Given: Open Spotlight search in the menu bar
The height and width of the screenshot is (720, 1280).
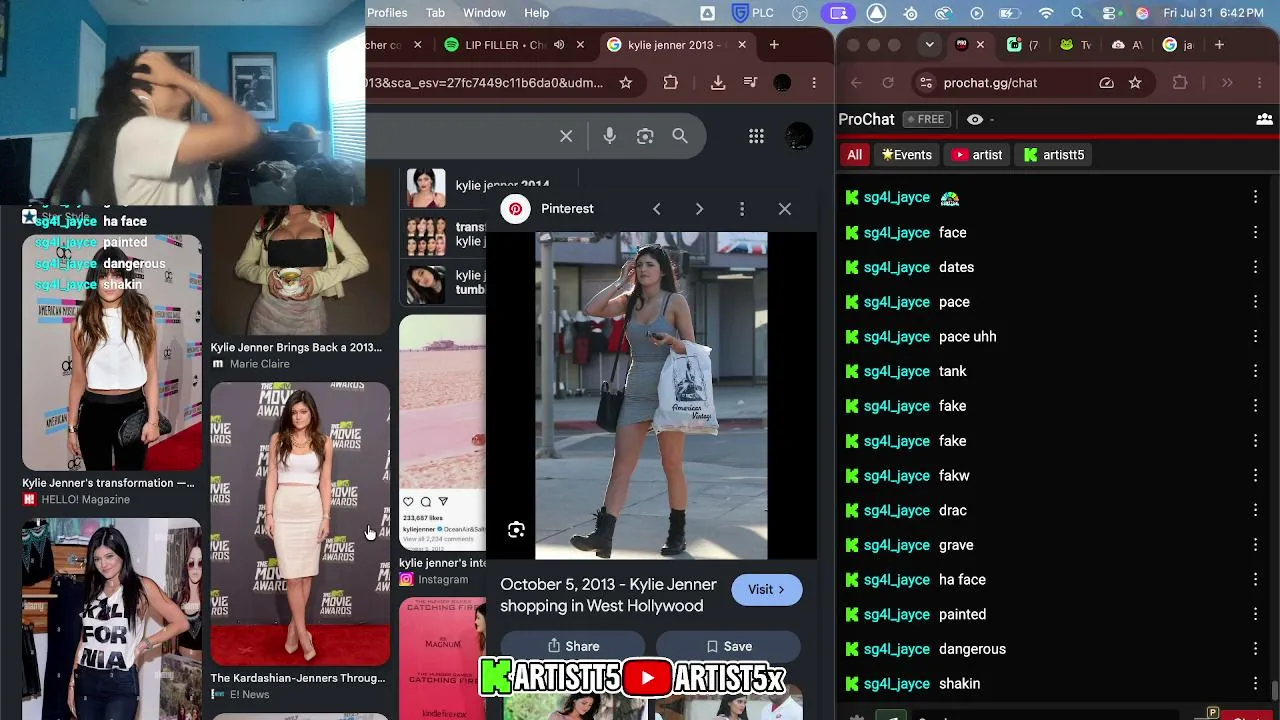Looking at the screenshot, I should (1077, 13).
